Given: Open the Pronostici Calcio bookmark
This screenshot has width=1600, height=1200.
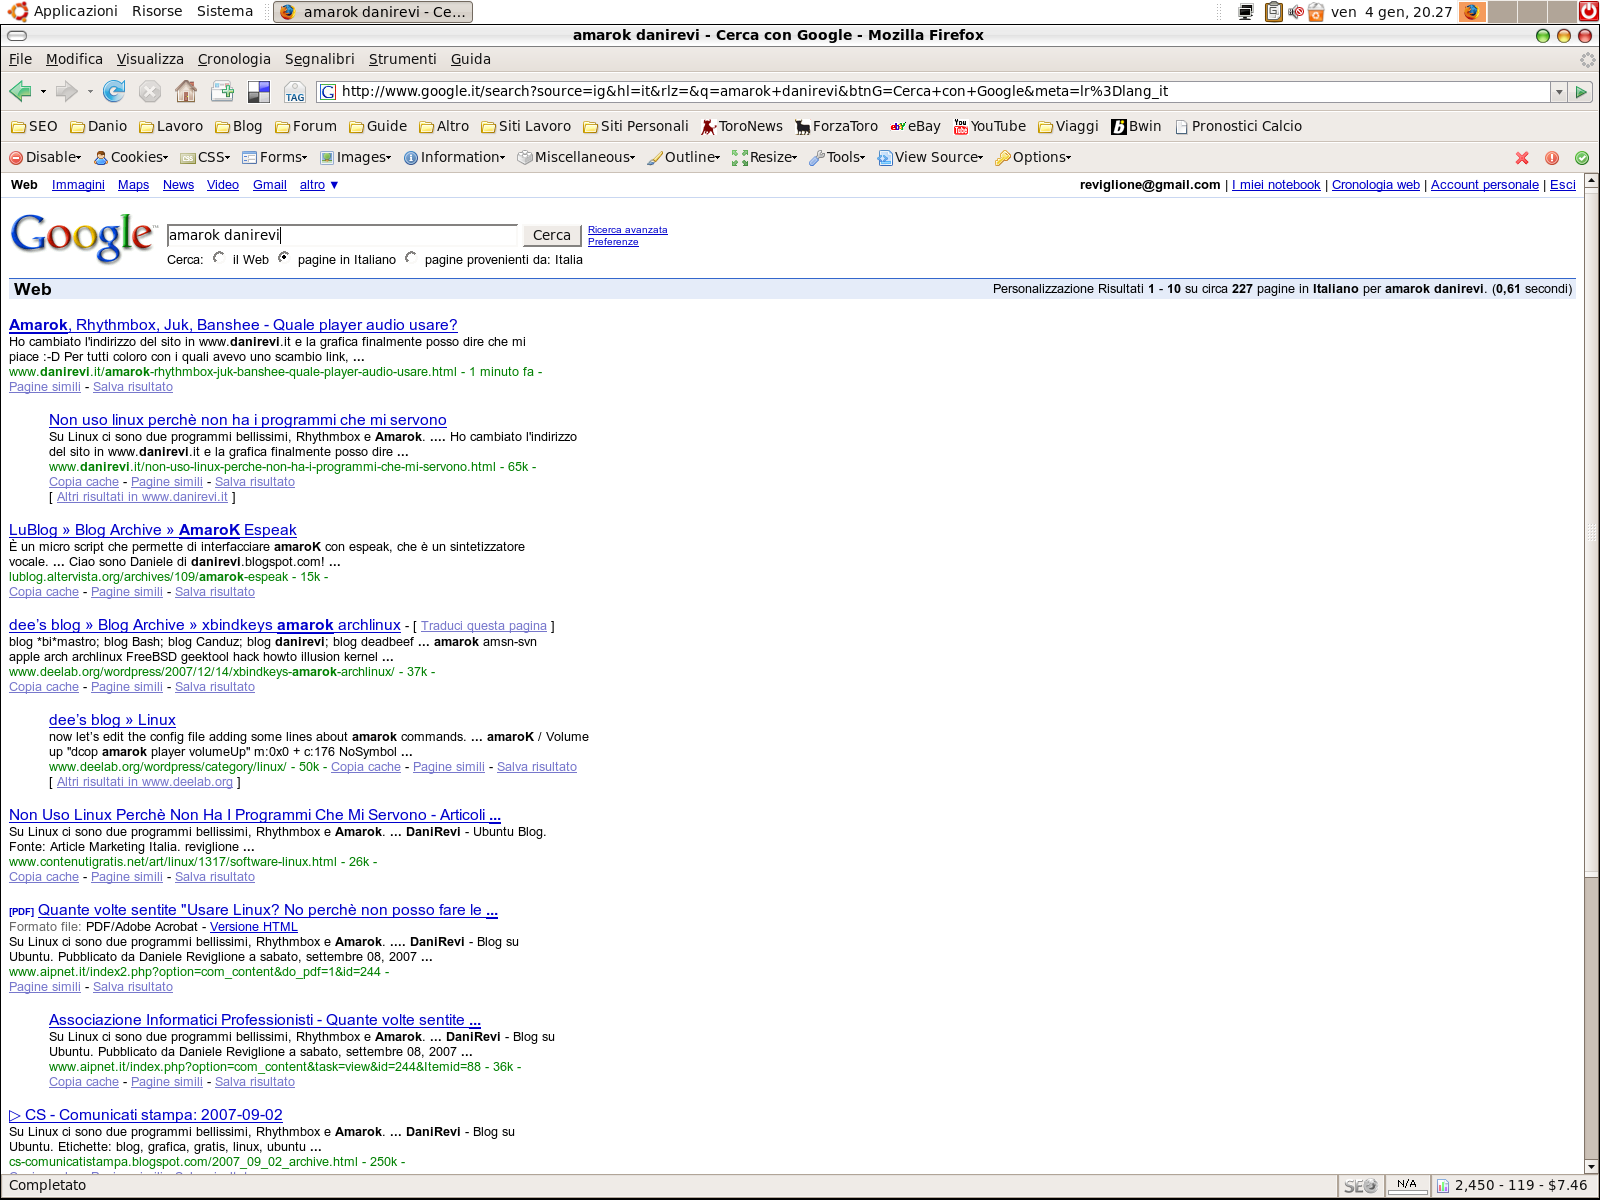Looking at the screenshot, I should pos(1238,126).
